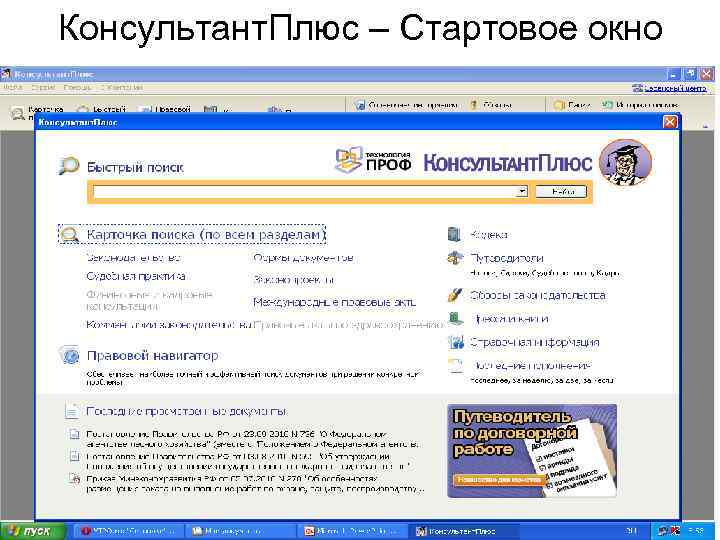This screenshot has height=540, width=720.
Task: Open the Постановление Правительства РФ N 736 document
Action: (253, 439)
